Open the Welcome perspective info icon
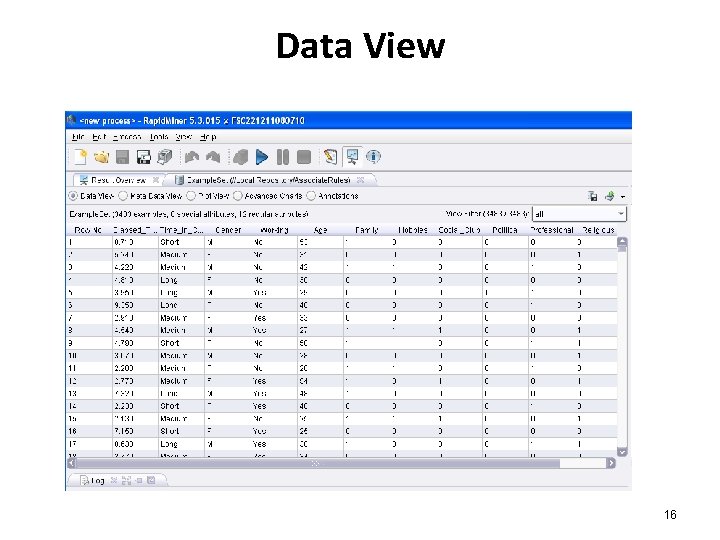The width and height of the screenshot is (720, 540). click(373, 157)
